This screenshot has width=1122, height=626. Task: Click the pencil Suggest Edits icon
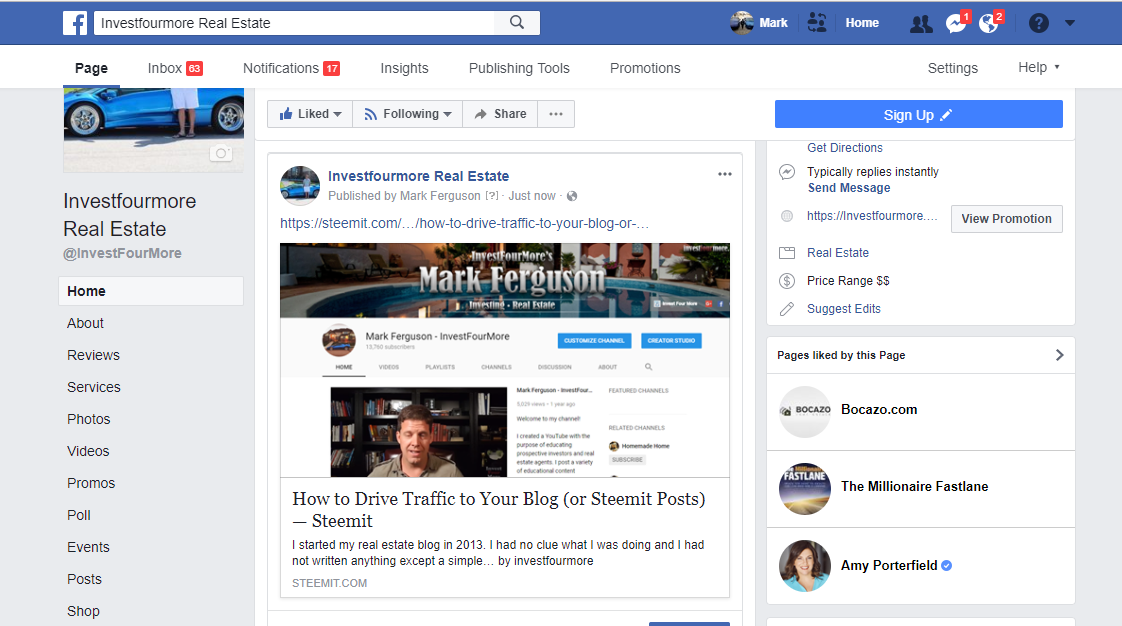click(x=787, y=308)
